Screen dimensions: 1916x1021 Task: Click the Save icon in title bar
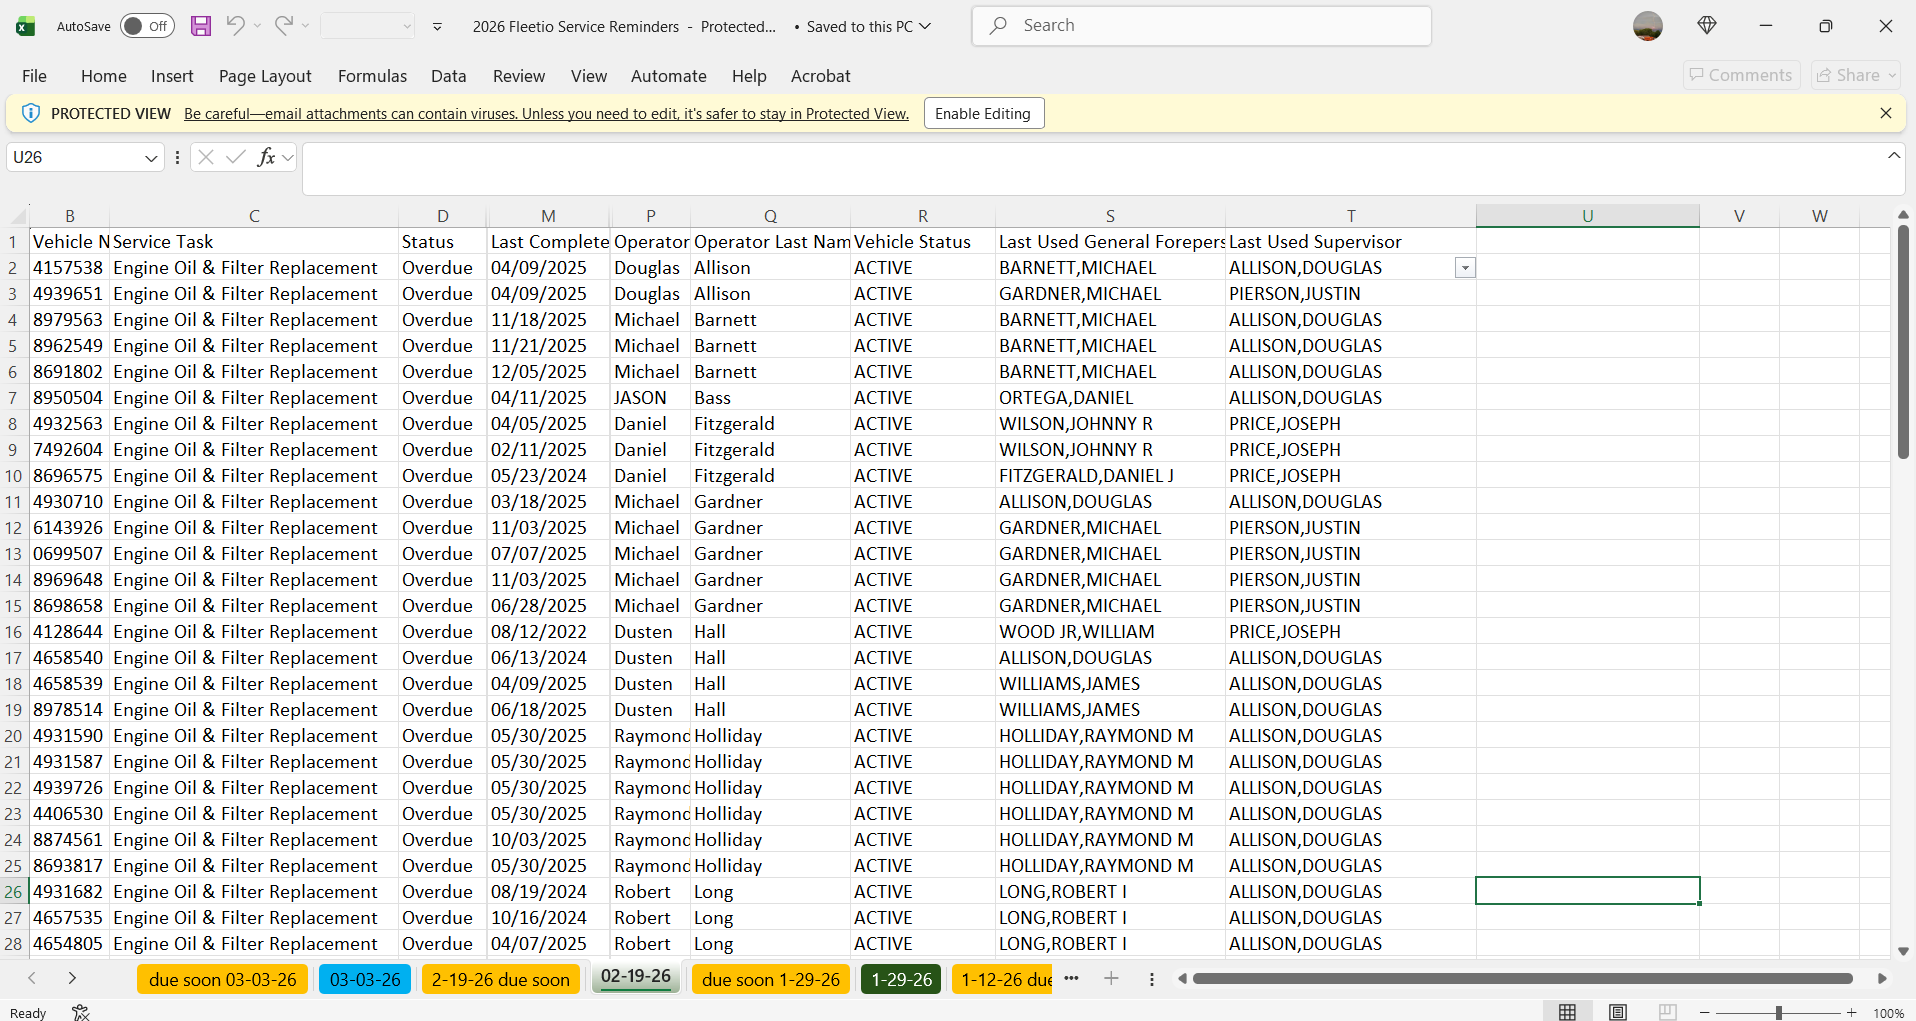[201, 26]
